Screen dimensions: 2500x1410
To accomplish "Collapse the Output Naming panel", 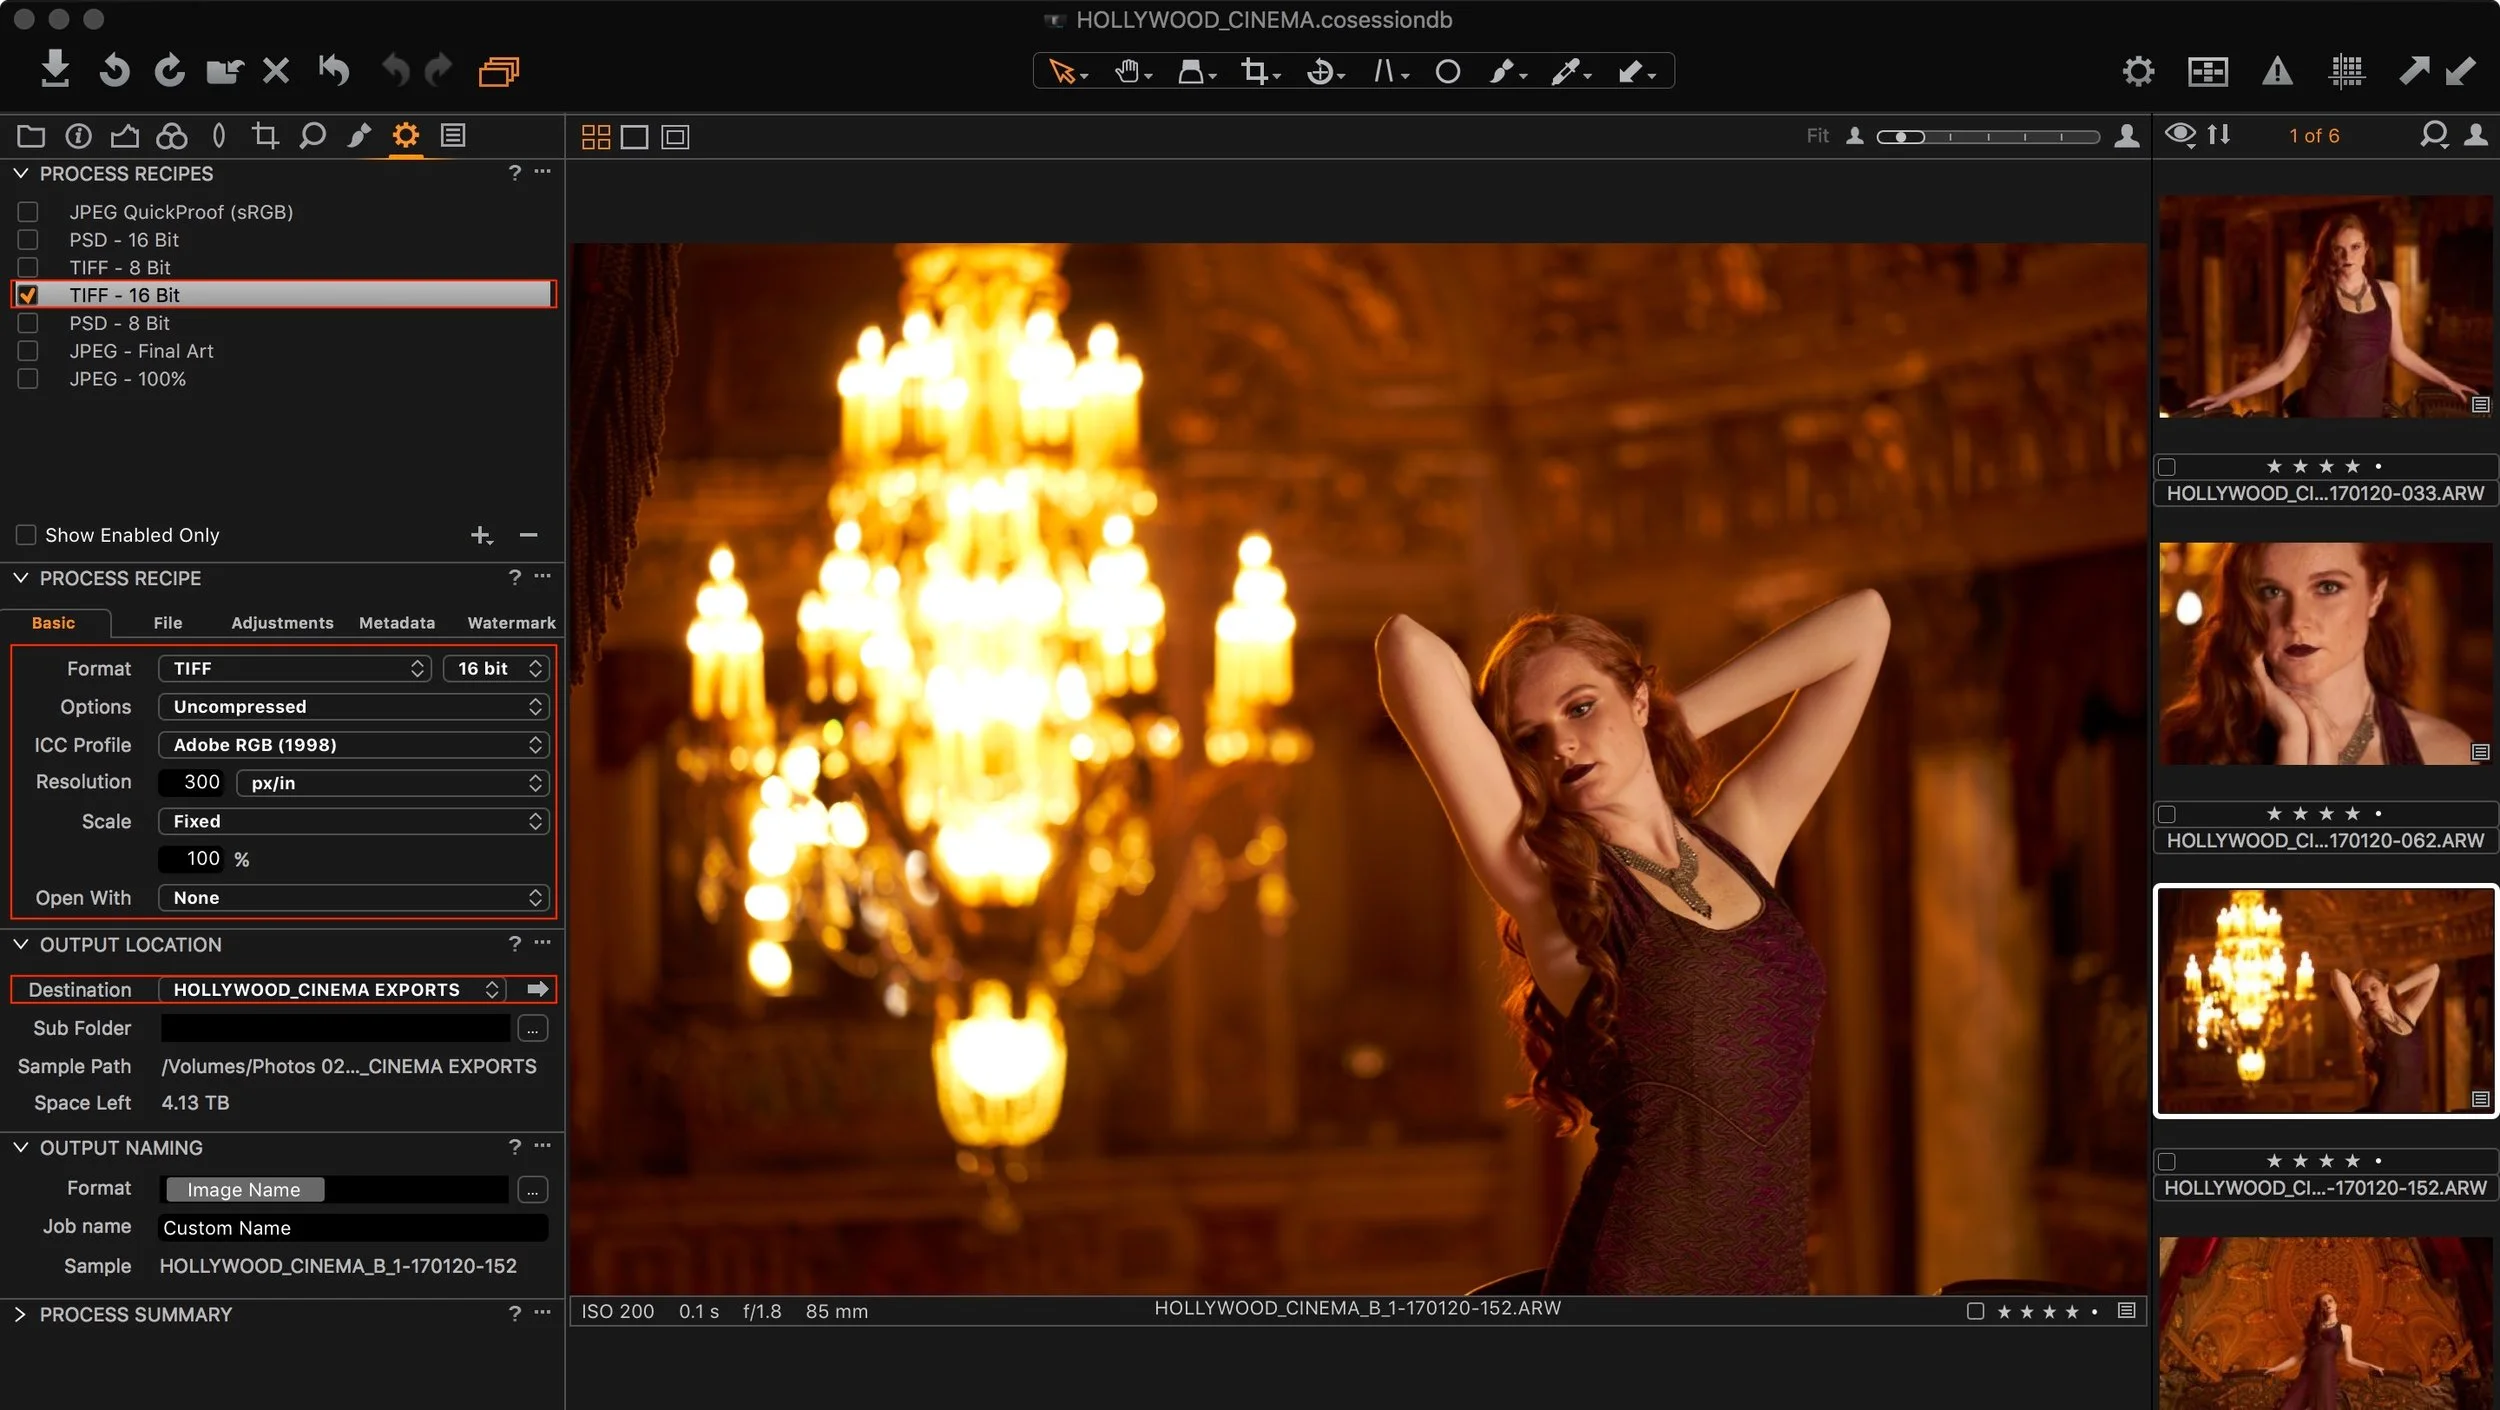I will pos(20,1148).
